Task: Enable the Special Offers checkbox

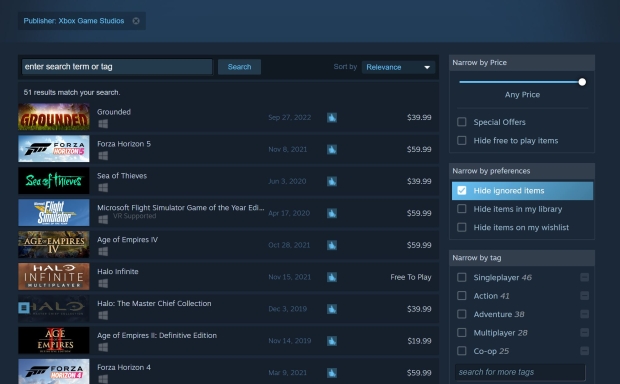Action: 461,122
